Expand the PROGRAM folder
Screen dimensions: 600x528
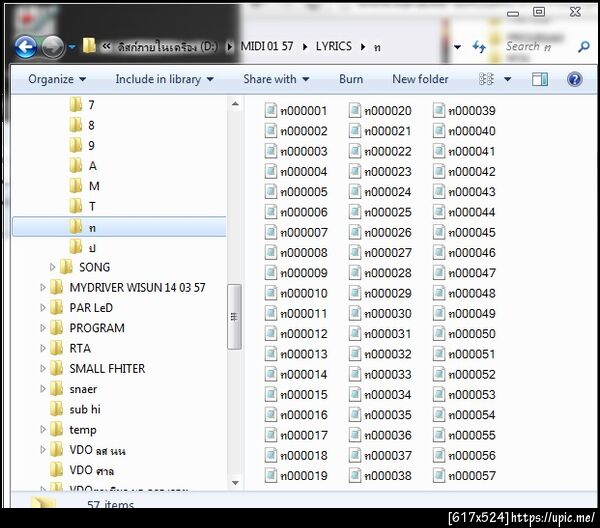click(43, 328)
